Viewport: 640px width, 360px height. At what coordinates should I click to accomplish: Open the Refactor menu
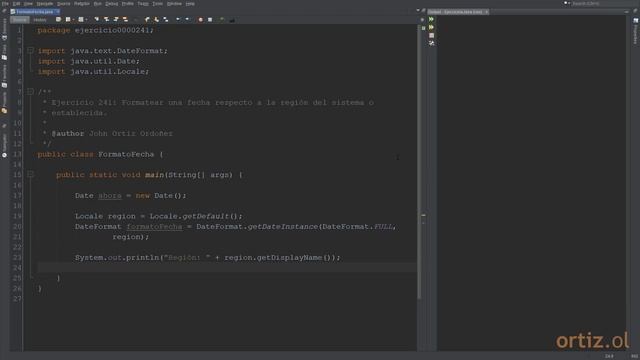(x=82, y=4)
